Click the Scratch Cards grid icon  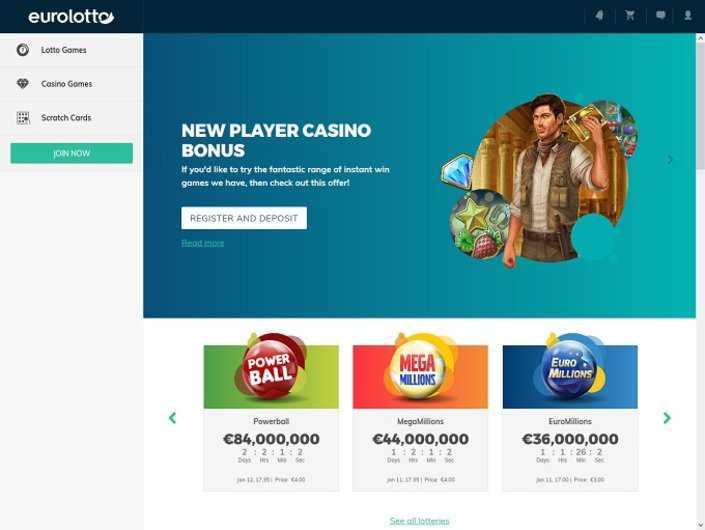pos(23,118)
